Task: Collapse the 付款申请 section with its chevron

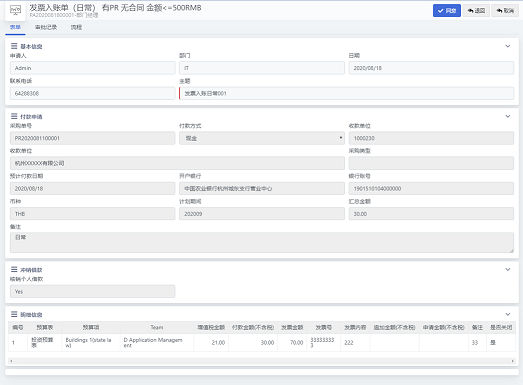Action: 508,116
